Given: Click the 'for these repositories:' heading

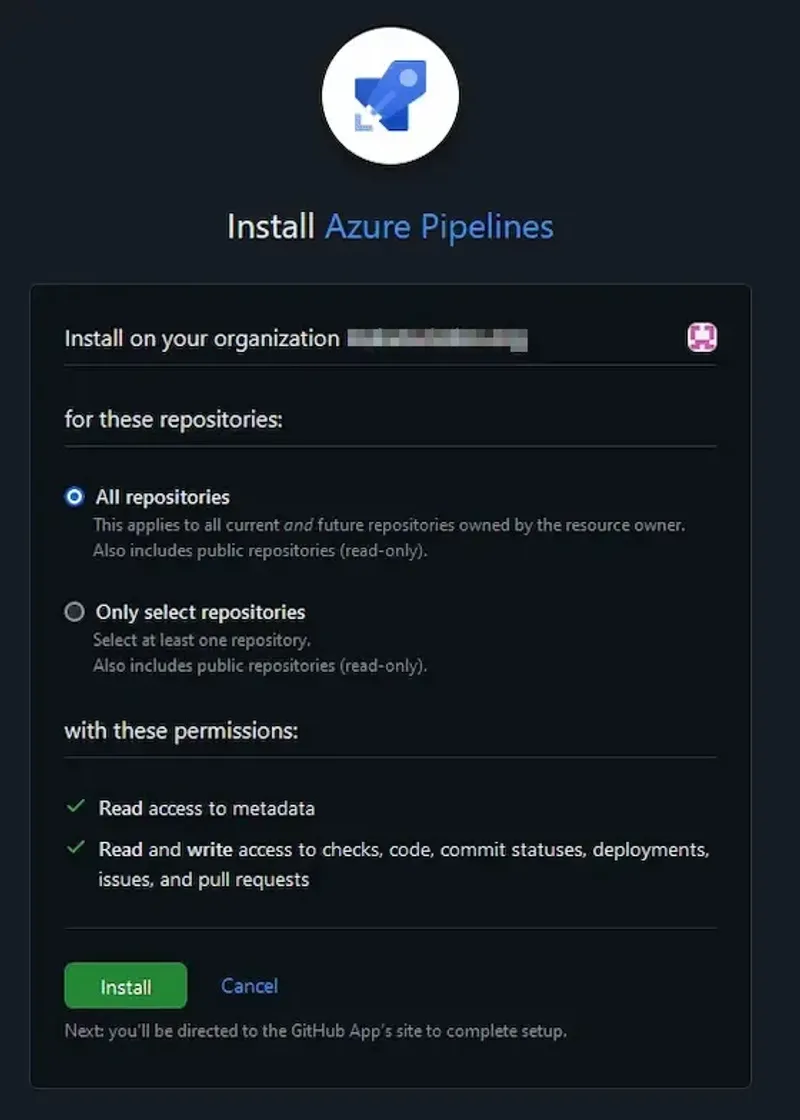Looking at the screenshot, I should [x=173, y=419].
